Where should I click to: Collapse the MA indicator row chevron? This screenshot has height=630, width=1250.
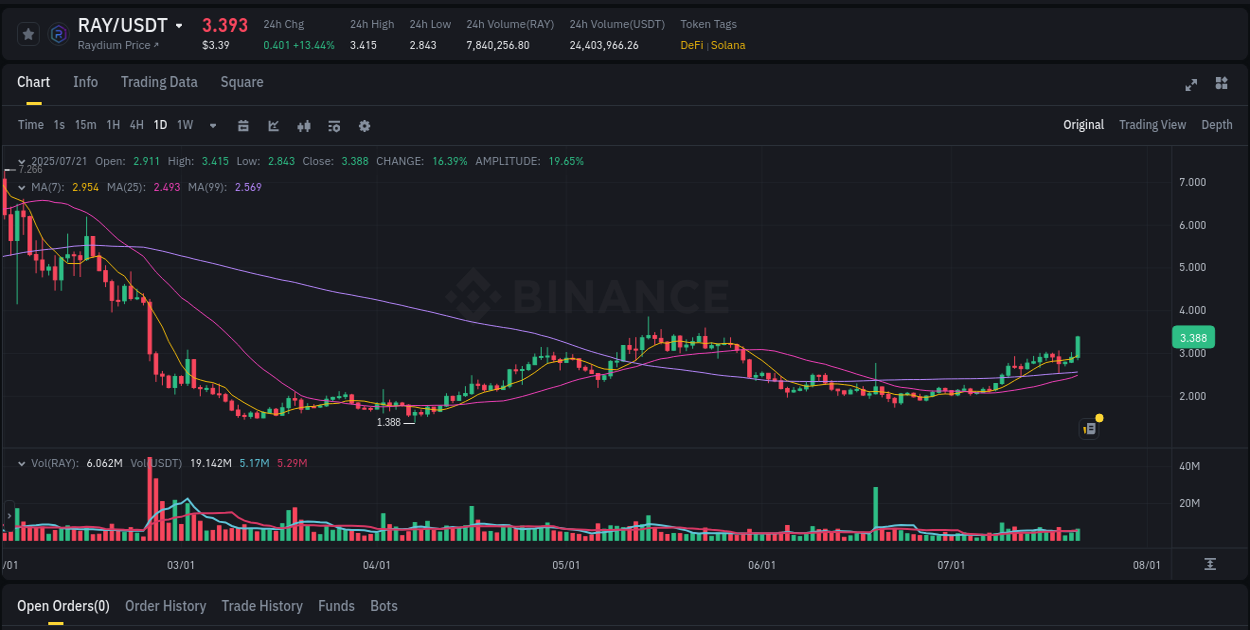22,187
